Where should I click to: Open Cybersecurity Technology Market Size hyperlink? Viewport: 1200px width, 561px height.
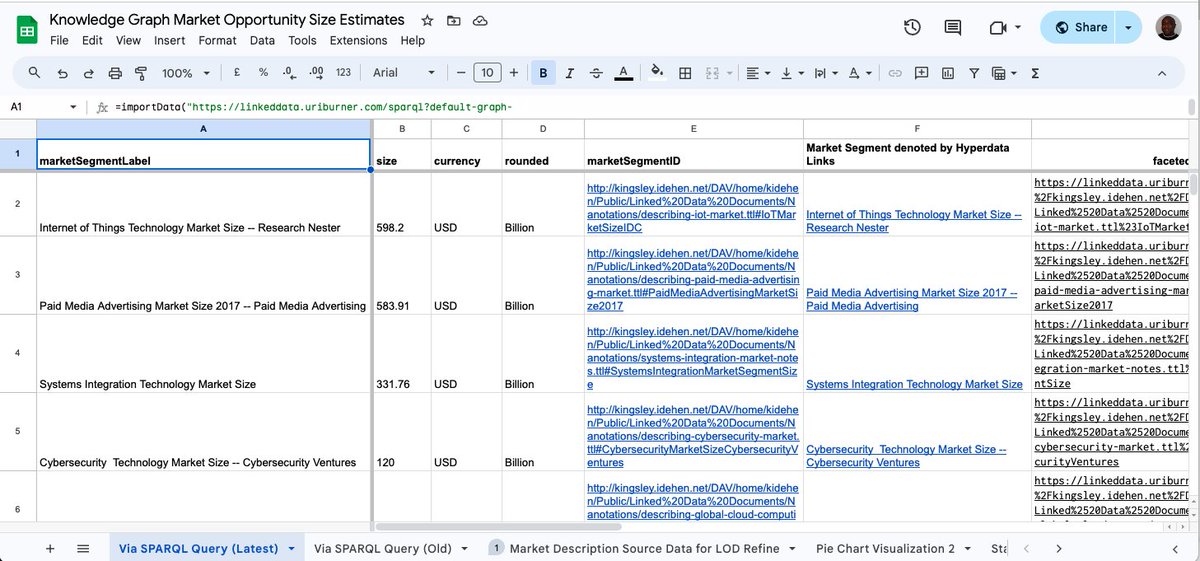[x=906, y=456]
